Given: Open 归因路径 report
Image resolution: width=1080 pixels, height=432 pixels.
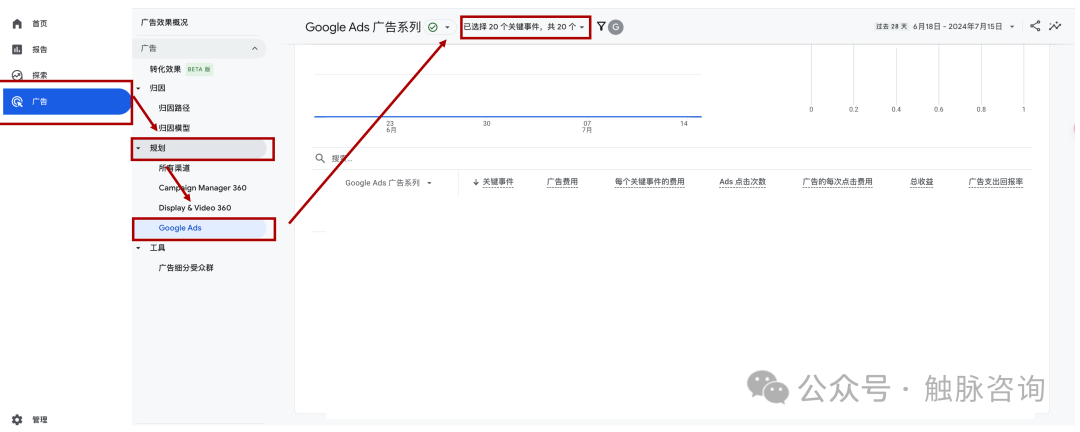Looking at the screenshot, I should (x=174, y=108).
